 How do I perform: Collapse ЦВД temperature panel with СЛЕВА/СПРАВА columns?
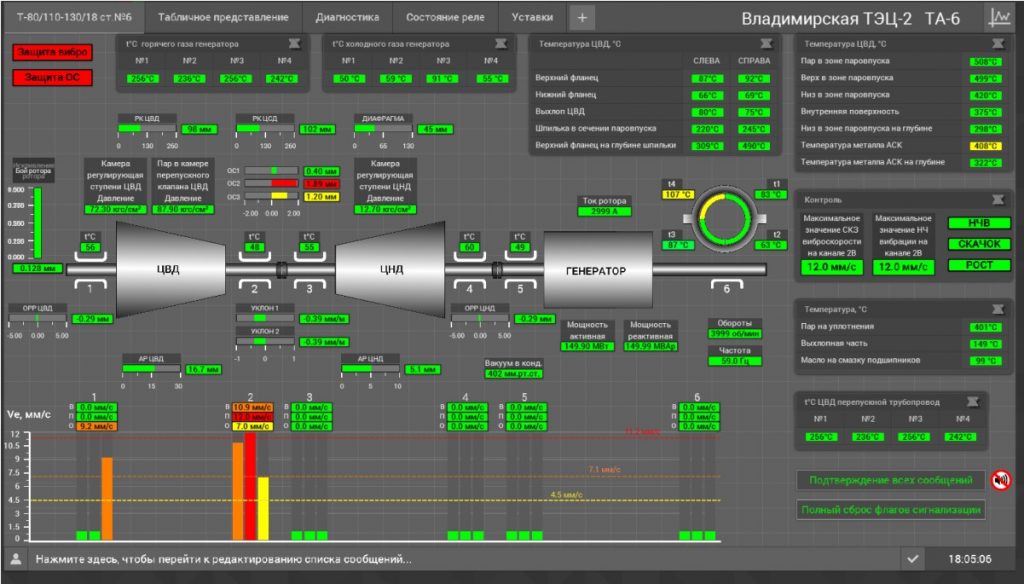(x=766, y=44)
